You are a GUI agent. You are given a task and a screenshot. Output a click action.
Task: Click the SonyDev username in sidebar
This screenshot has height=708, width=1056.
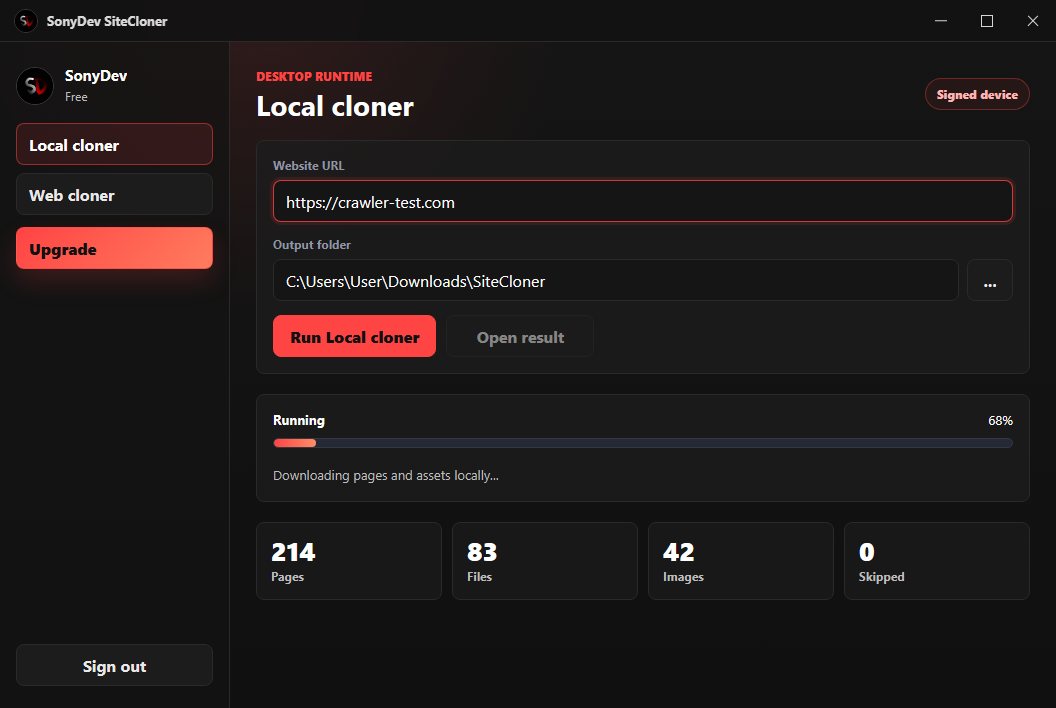[x=96, y=75]
